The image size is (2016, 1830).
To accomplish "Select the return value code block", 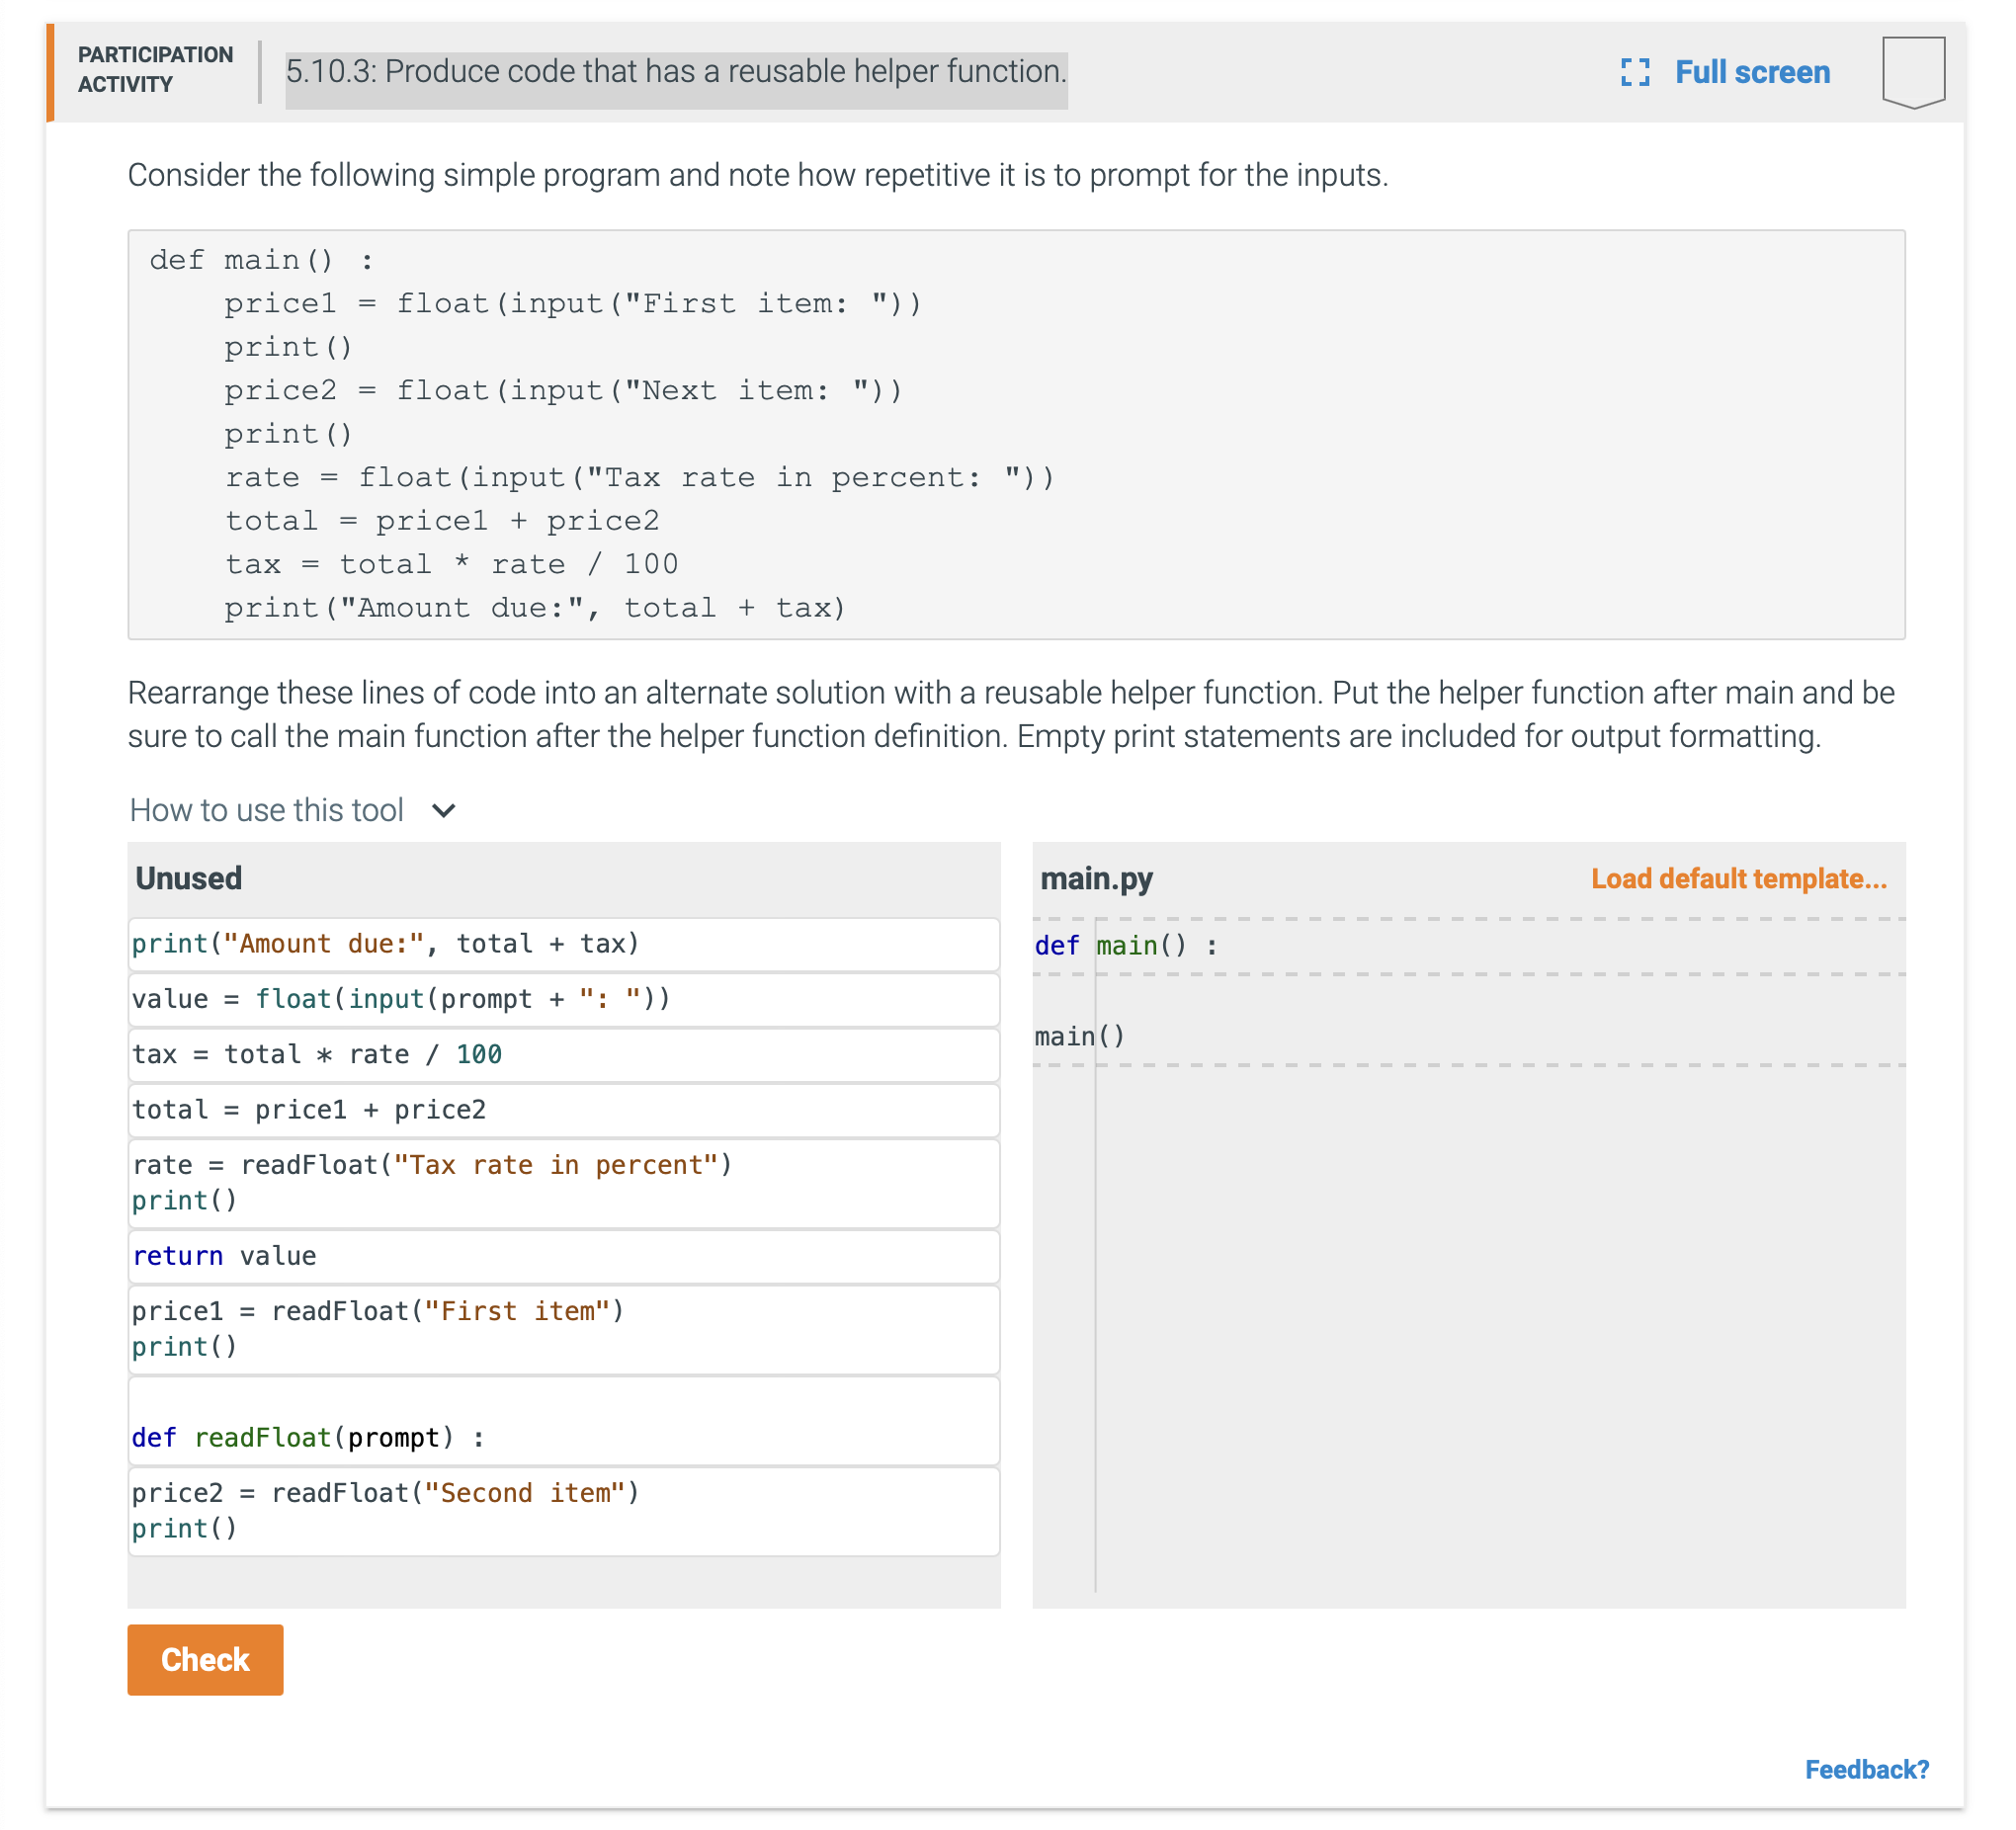I will (564, 1256).
